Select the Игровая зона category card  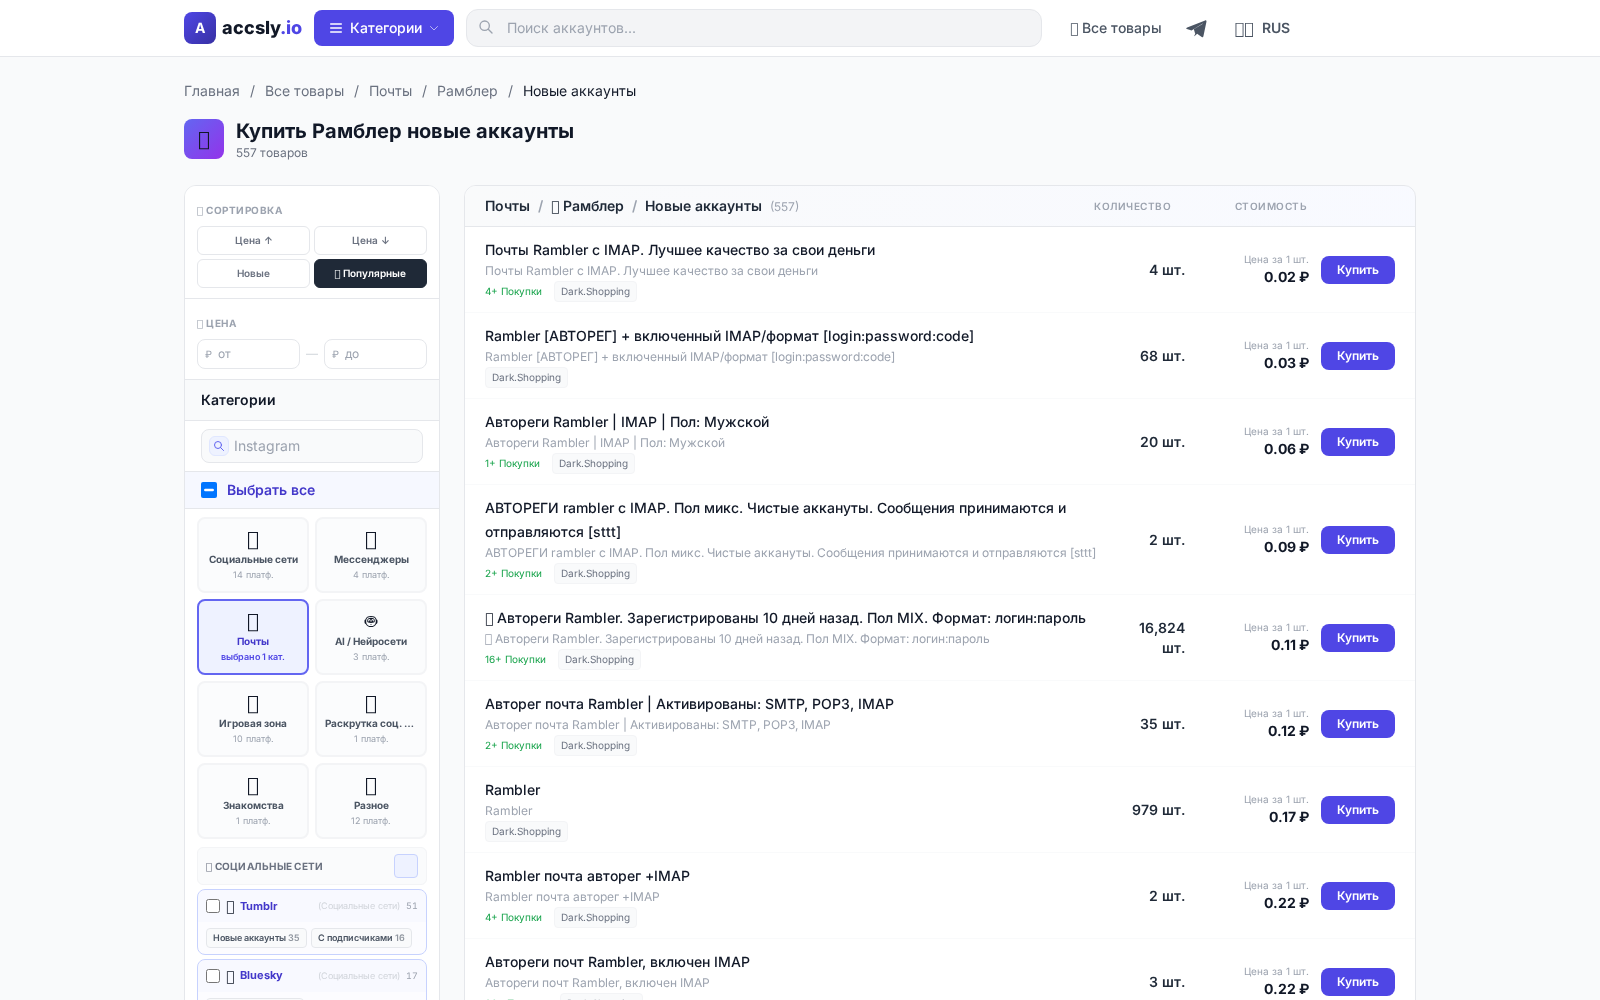tap(253, 719)
